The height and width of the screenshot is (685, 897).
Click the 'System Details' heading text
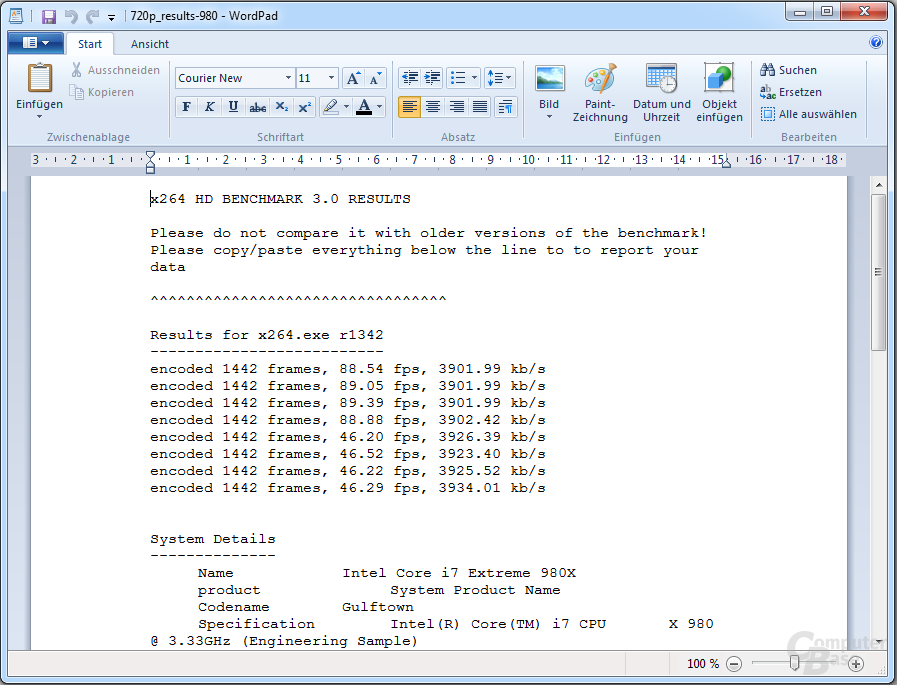[x=213, y=539]
